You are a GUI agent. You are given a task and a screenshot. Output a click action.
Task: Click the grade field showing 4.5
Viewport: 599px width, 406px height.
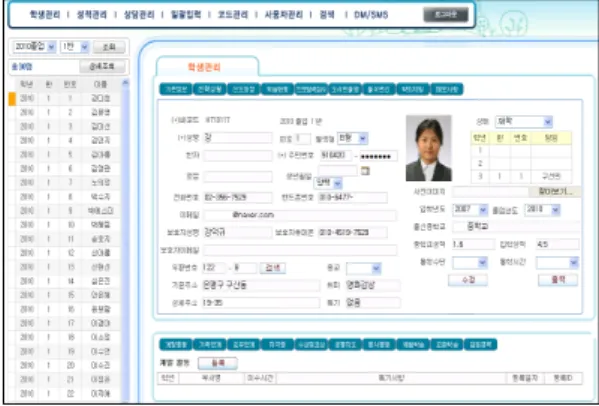tap(557, 244)
